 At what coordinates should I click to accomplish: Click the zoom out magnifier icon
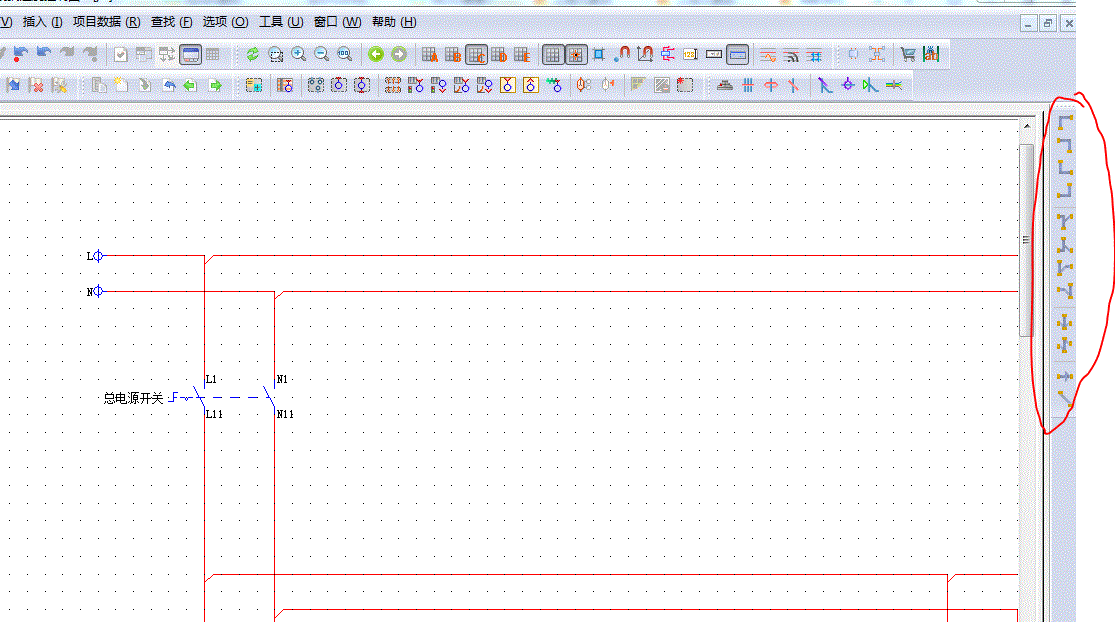321,55
